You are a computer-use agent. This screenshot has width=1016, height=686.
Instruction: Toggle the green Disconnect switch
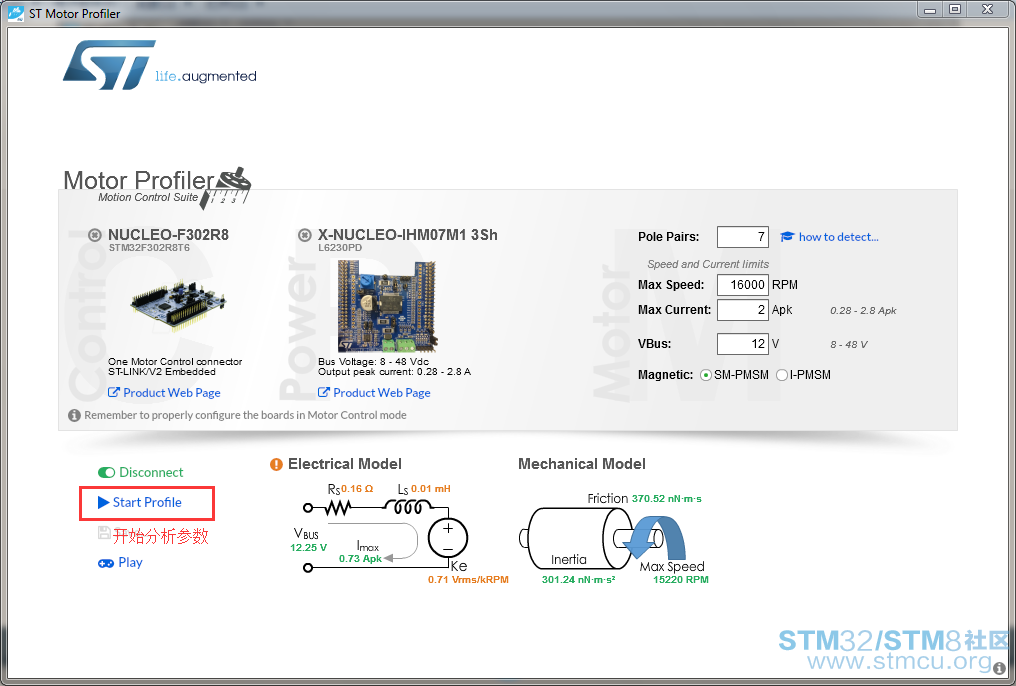106,472
